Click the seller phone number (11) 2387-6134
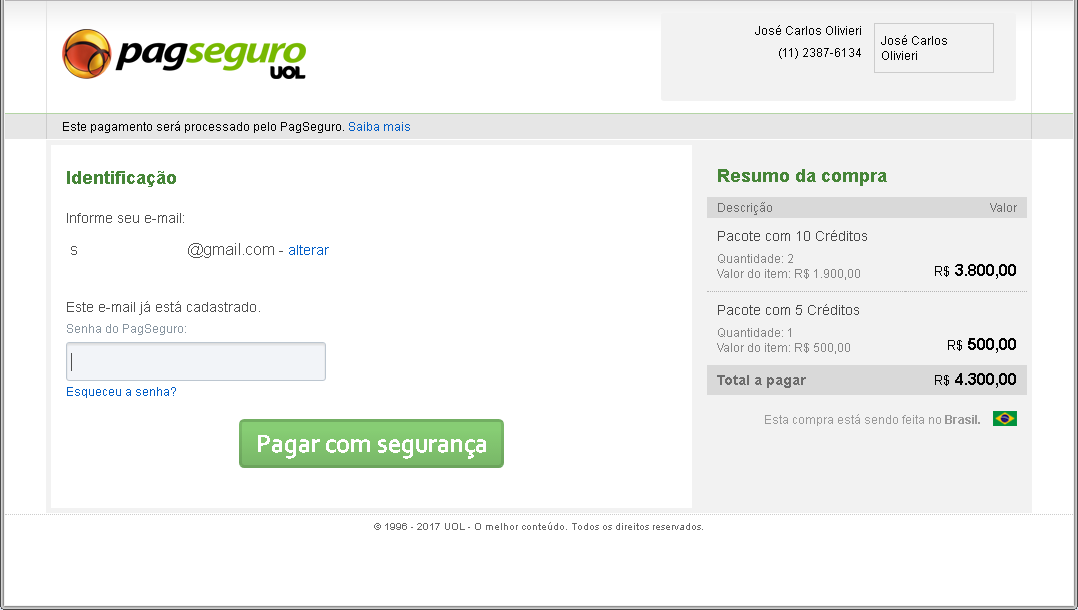The height and width of the screenshot is (610, 1078). click(820, 53)
